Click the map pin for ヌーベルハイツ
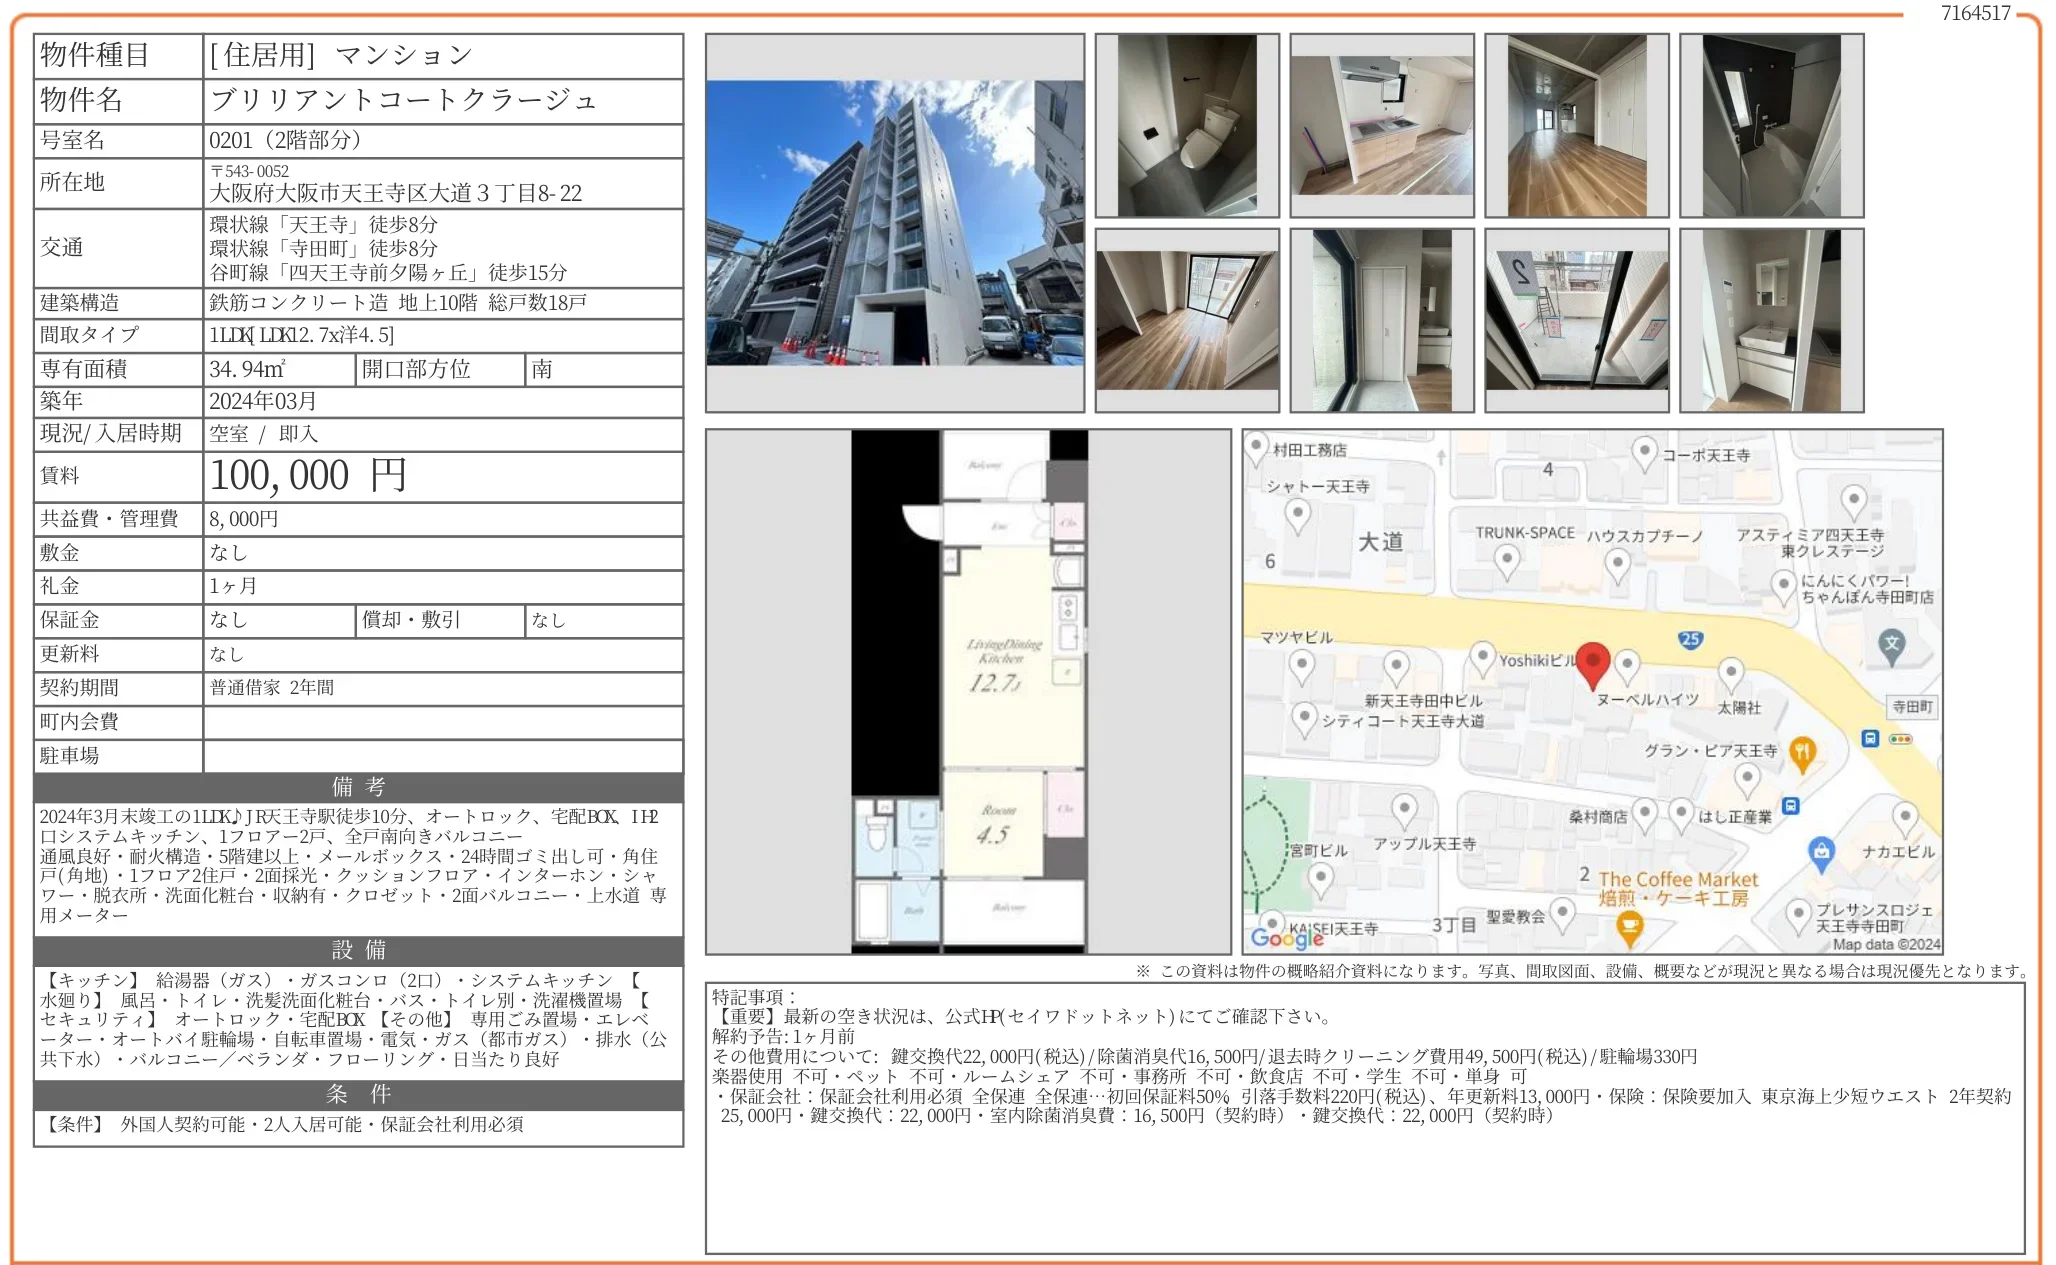This screenshot has height=1265, width=2056. click(x=1627, y=663)
